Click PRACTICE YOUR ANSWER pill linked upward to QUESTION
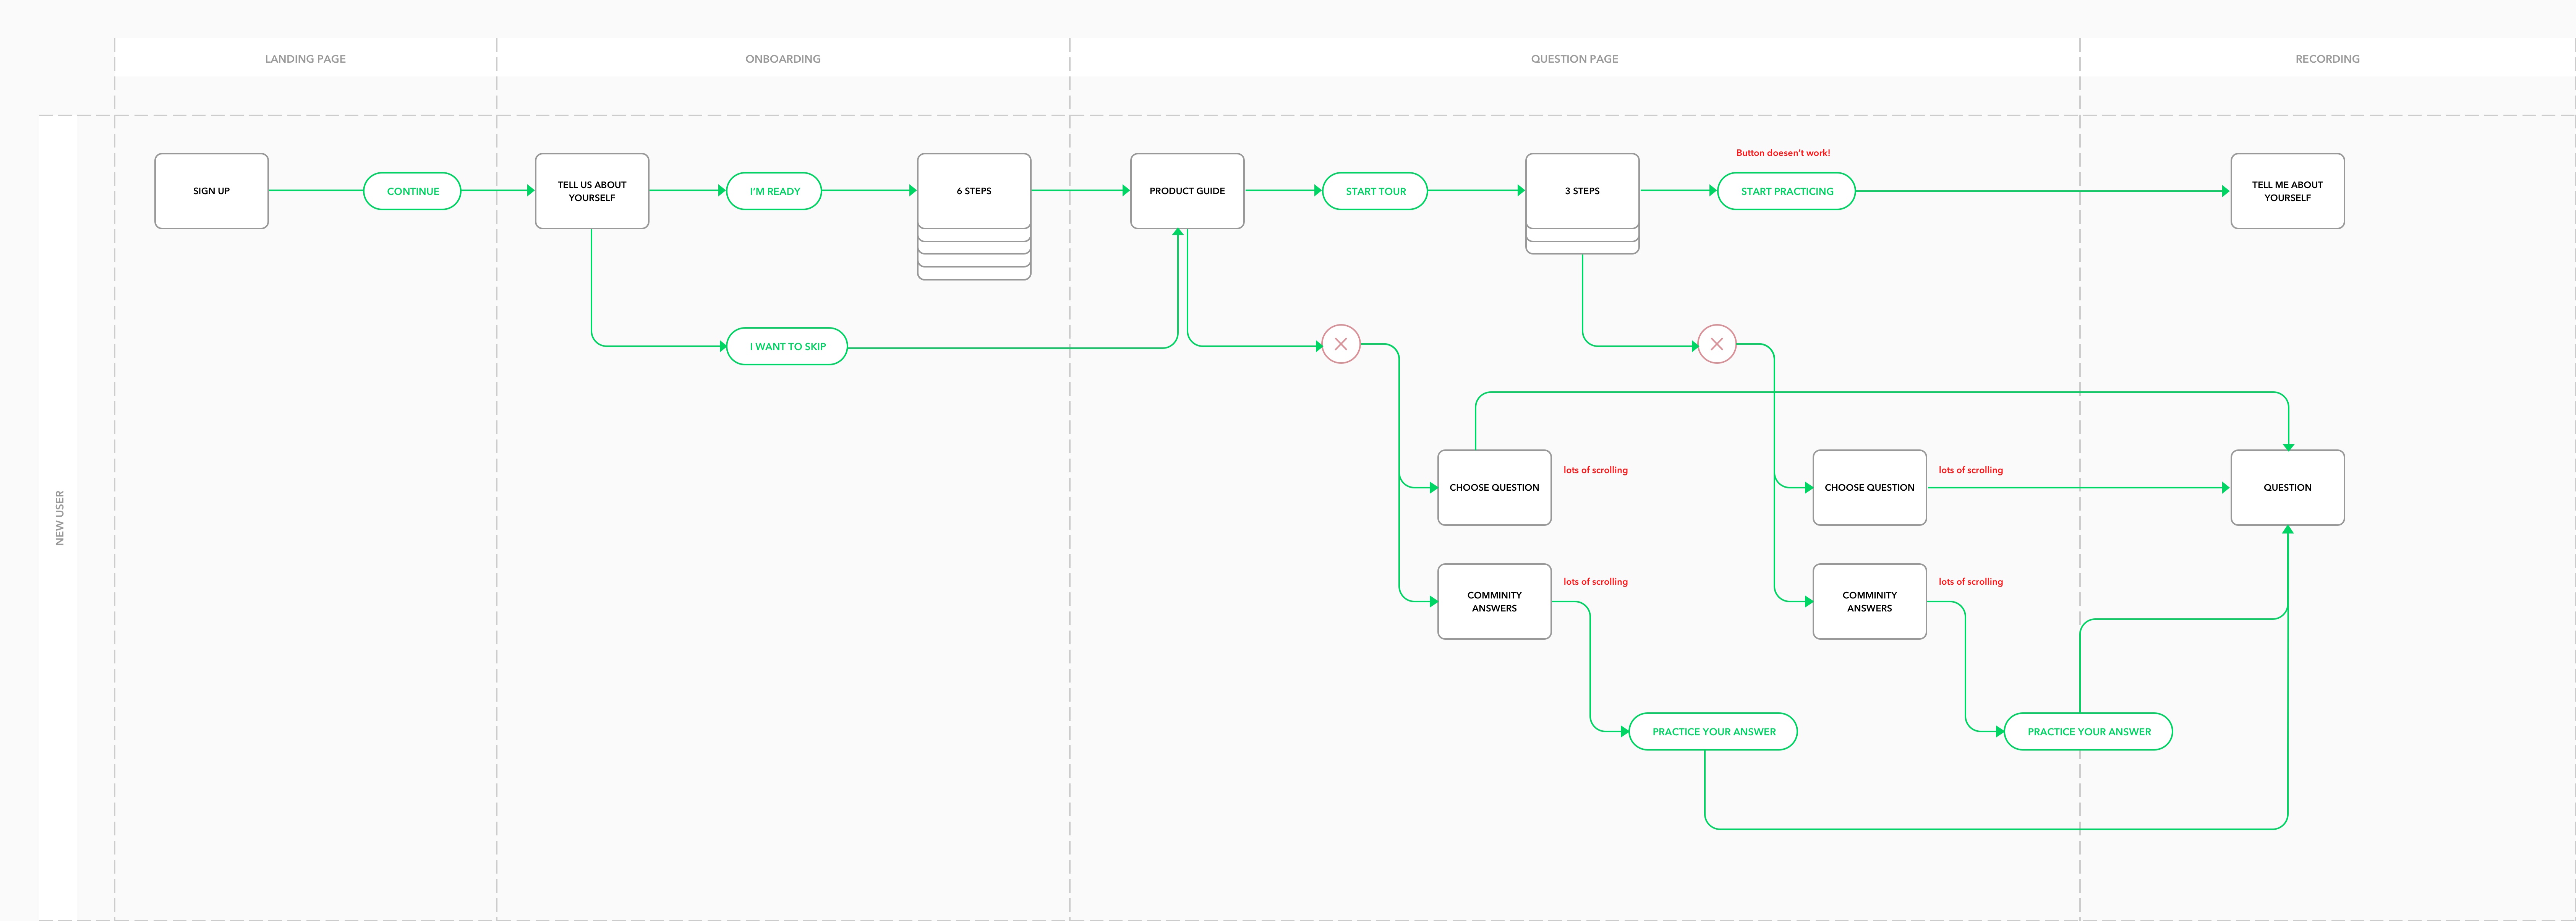The height and width of the screenshot is (921, 2576). pos(2088,731)
